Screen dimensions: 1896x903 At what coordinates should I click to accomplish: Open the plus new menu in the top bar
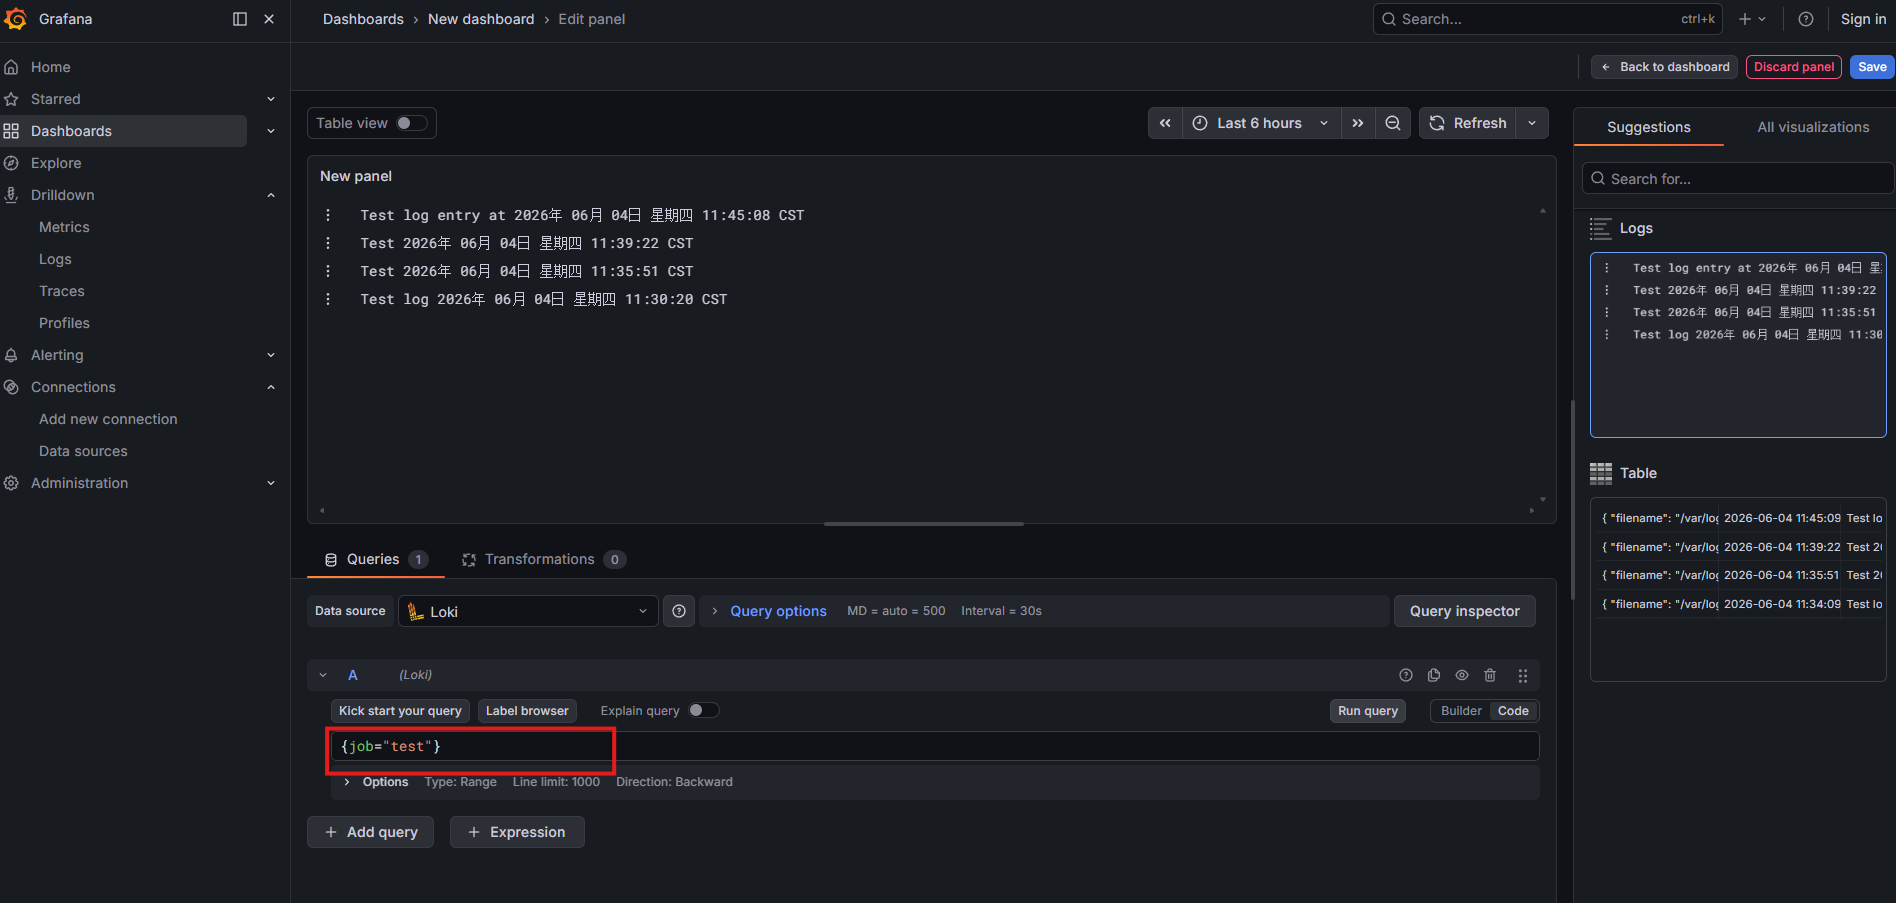point(1752,19)
